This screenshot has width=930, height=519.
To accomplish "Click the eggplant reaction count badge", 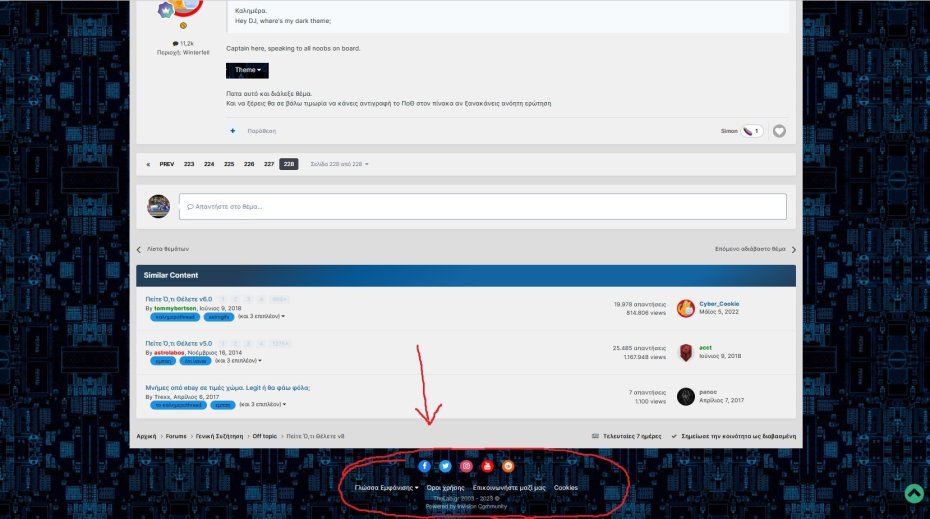I will tap(751, 131).
